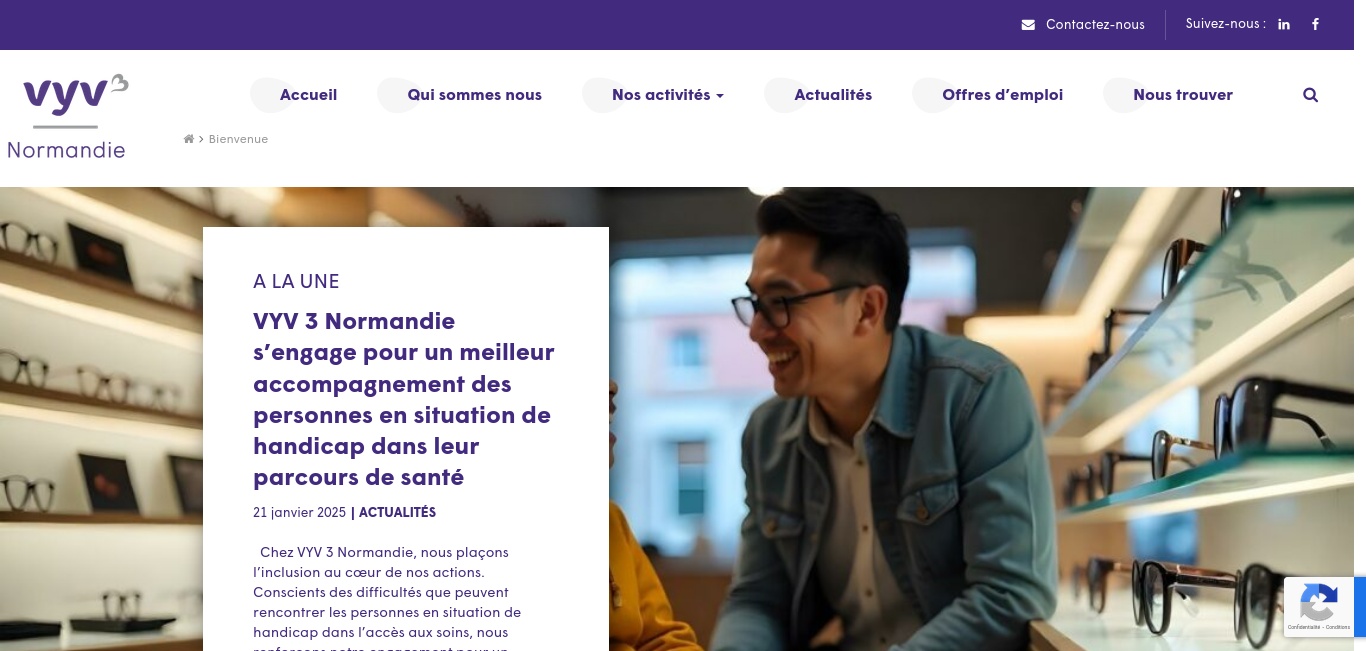Click the Bienvenue breadcrumb text
Screen dimensions: 1366x651
pos(238,139)
